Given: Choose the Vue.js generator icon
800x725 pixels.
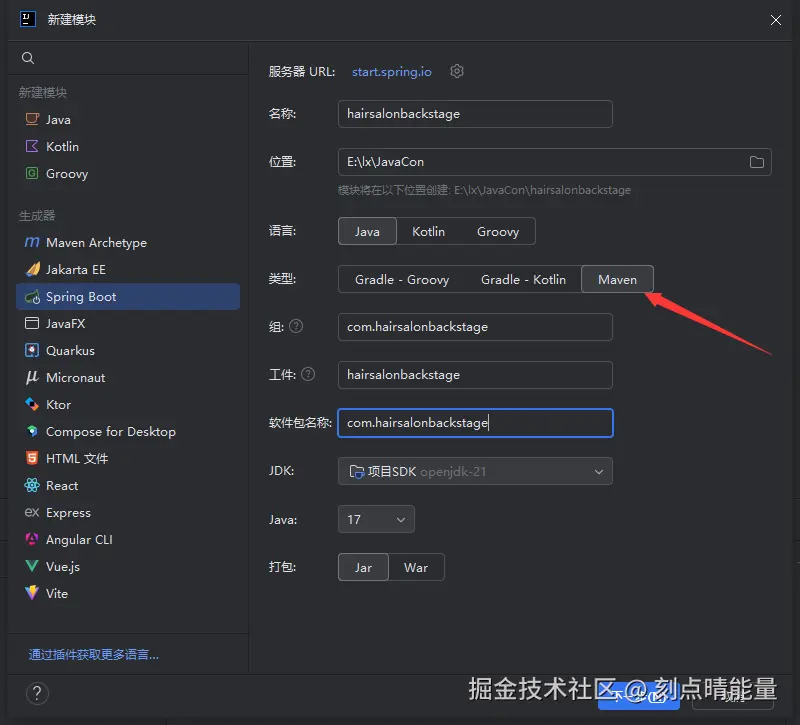Looking at the screenshot, I should pyautogui.click(x=32, y=566).
